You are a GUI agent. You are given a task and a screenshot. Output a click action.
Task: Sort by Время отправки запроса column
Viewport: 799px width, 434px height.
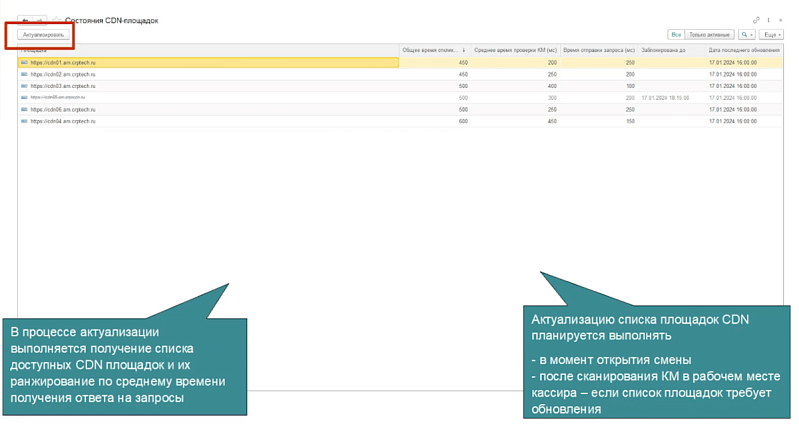point(599,50)
